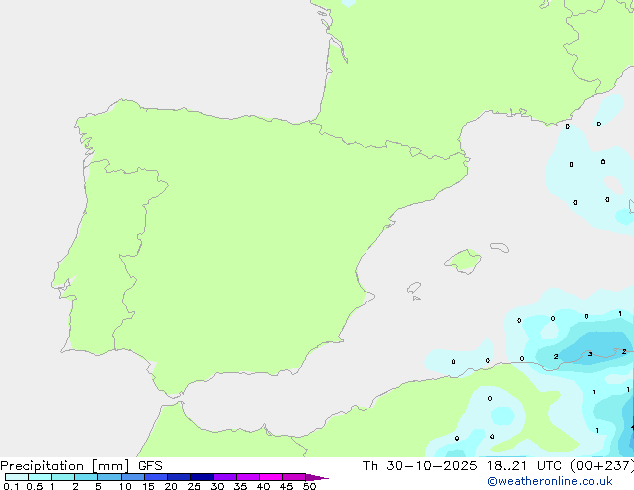Pick the 2–5 mm legend swatch
This screenshot has width=634, height=490.
pyautogui.click(x=86, y=477)
